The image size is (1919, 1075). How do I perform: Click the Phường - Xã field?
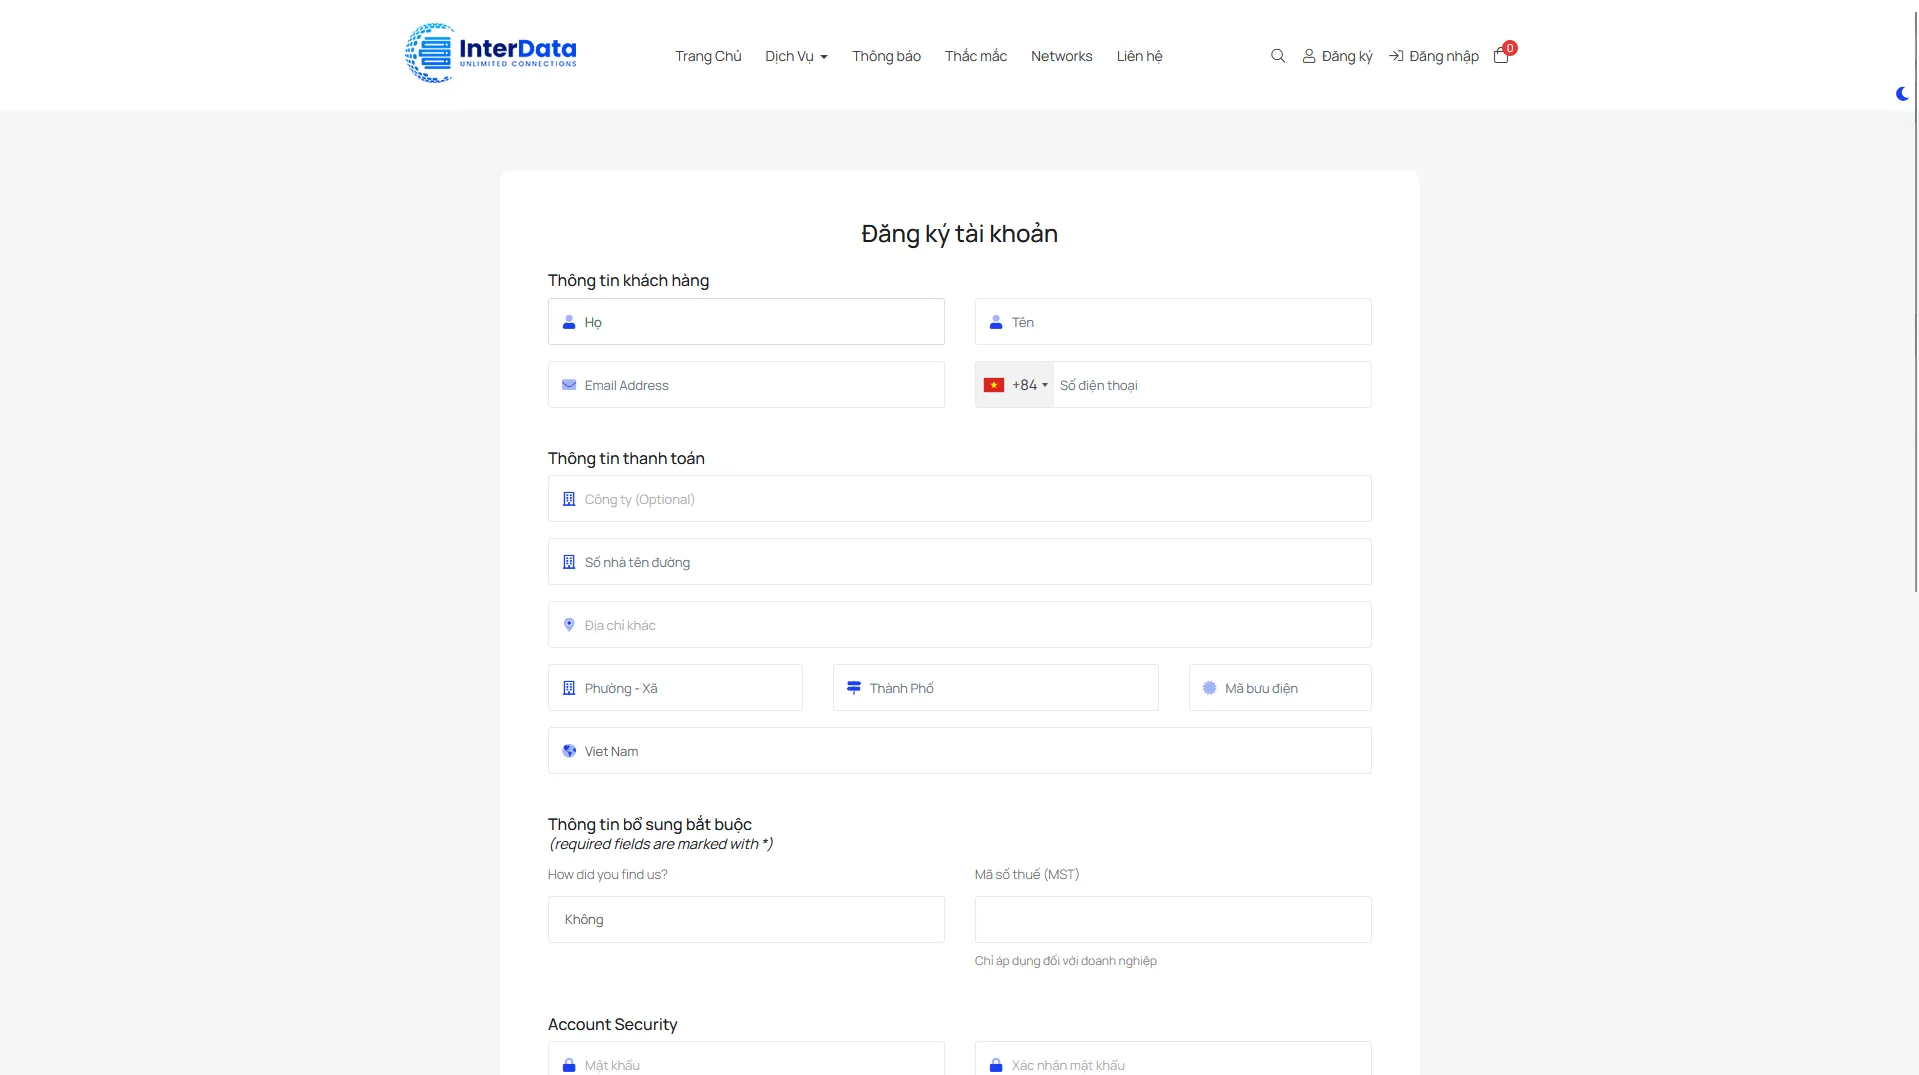[675, 688]
